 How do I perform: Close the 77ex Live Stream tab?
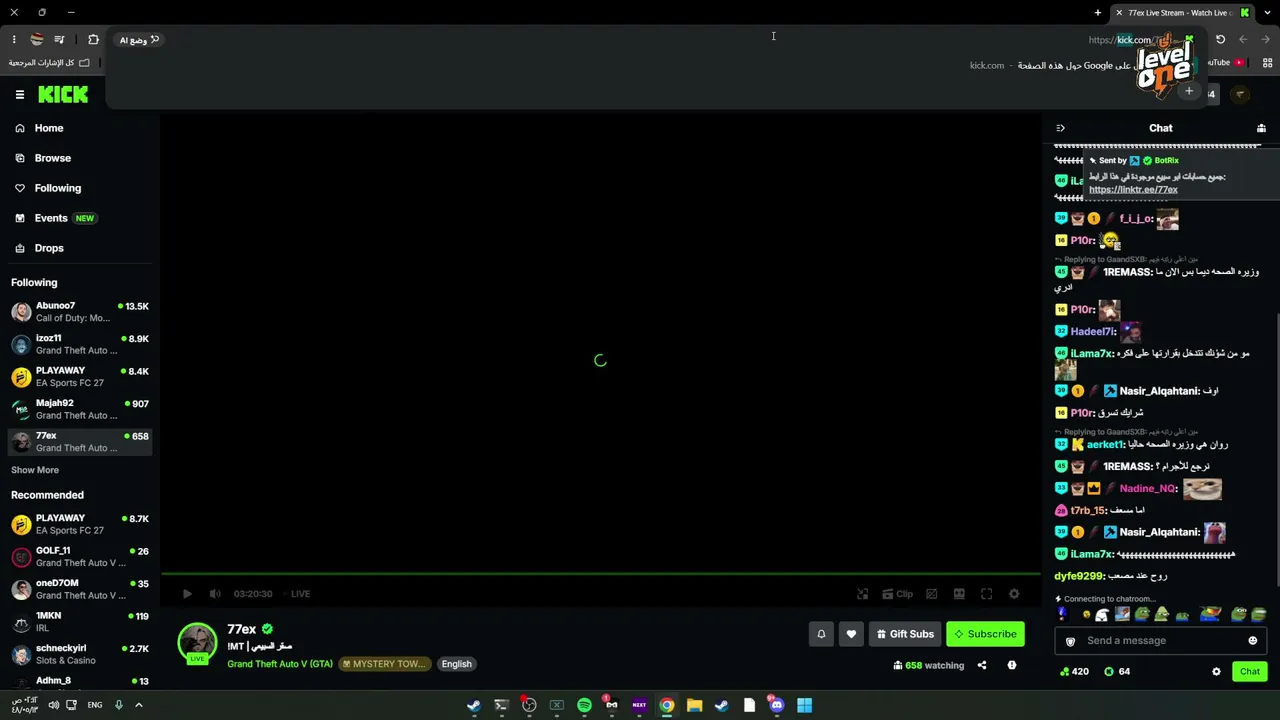pyautogui.click(x=1119, y=13)
